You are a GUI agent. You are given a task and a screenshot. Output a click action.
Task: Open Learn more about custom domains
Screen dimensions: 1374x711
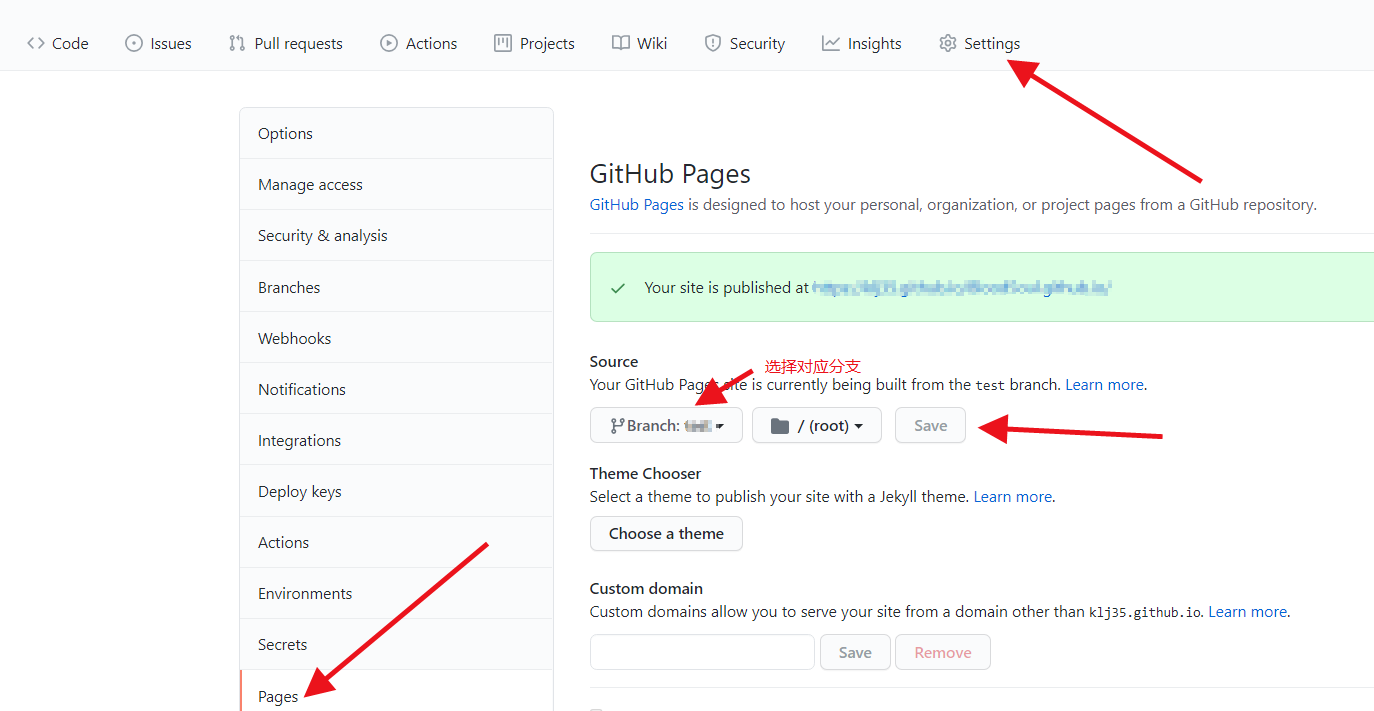tap(1248, 611)
